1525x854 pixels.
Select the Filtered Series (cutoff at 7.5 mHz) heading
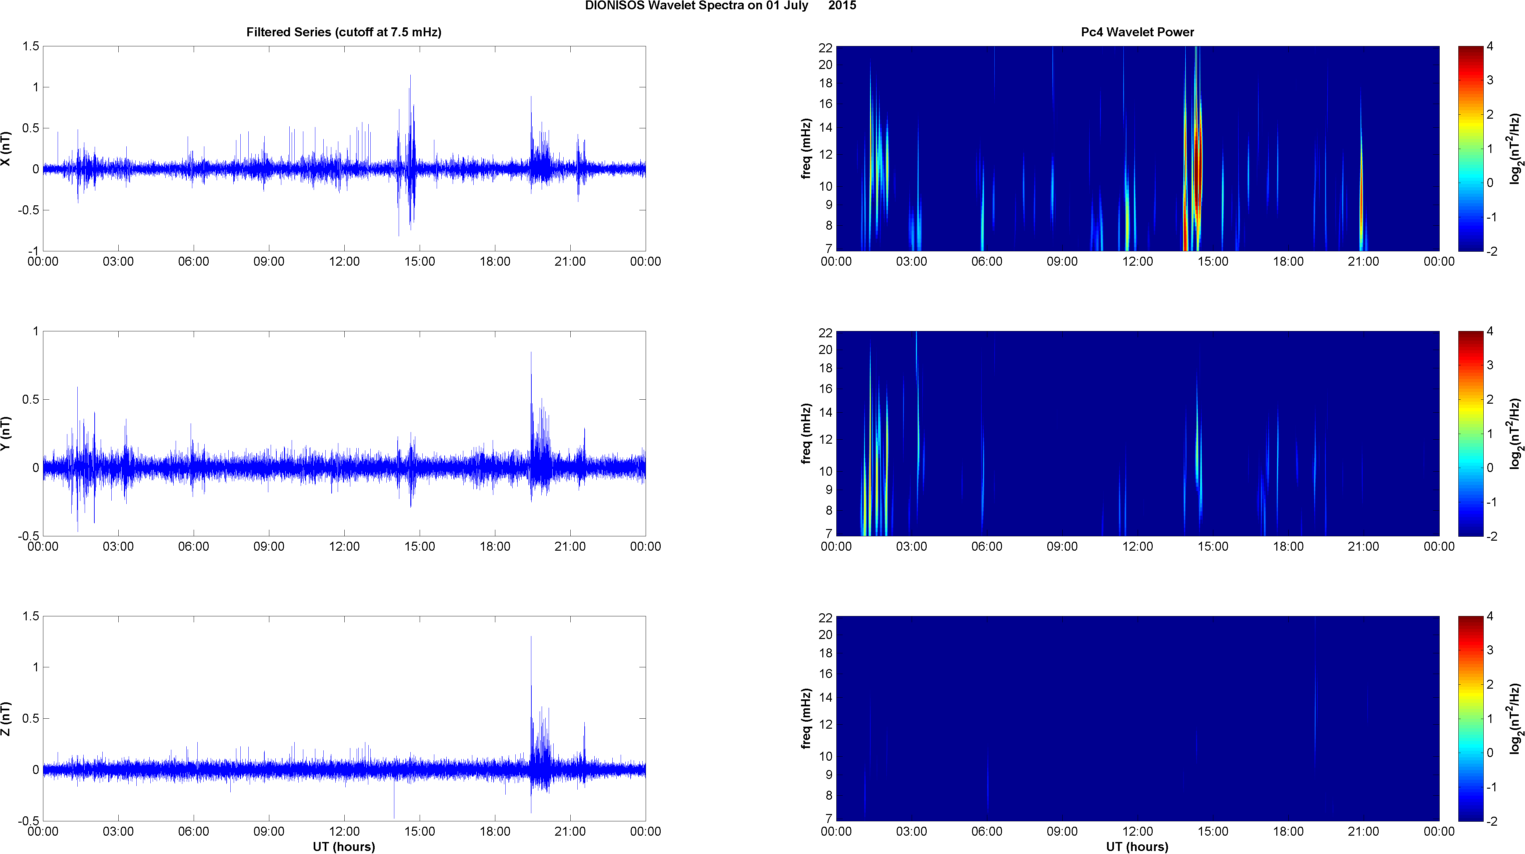pos(344,32)
